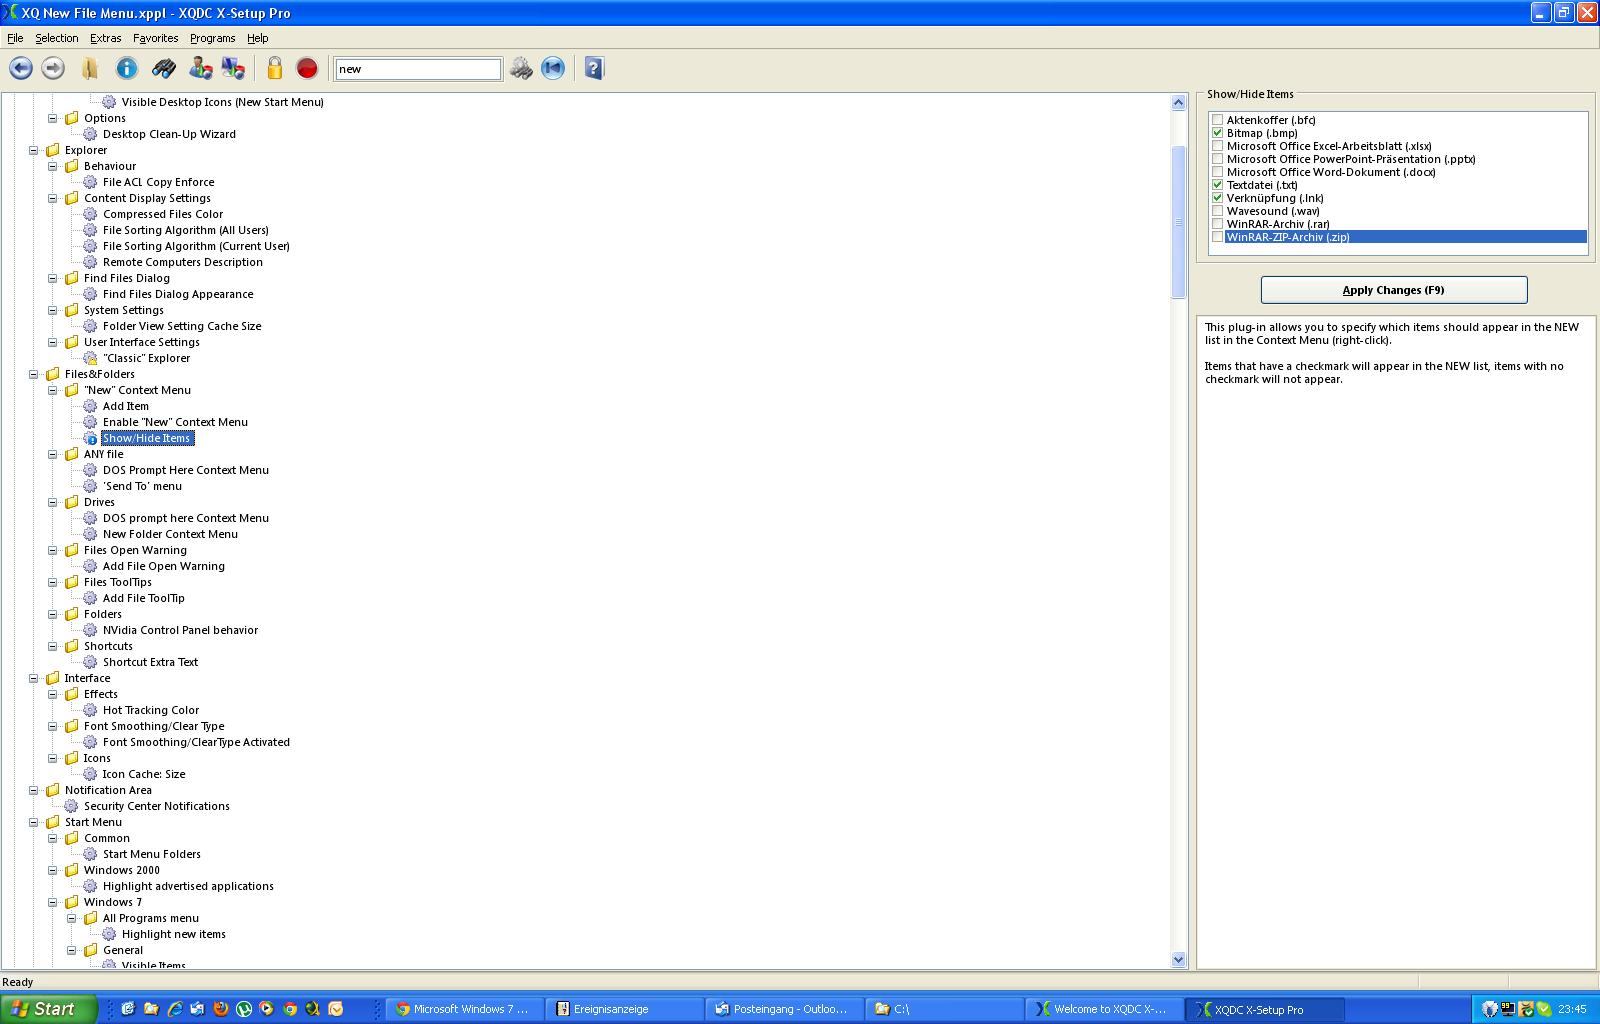This screenshot has width=1600, height=1024.
Task: Launch Internet Explorer from the Quick Launch bar
Action: point(175,1009)
